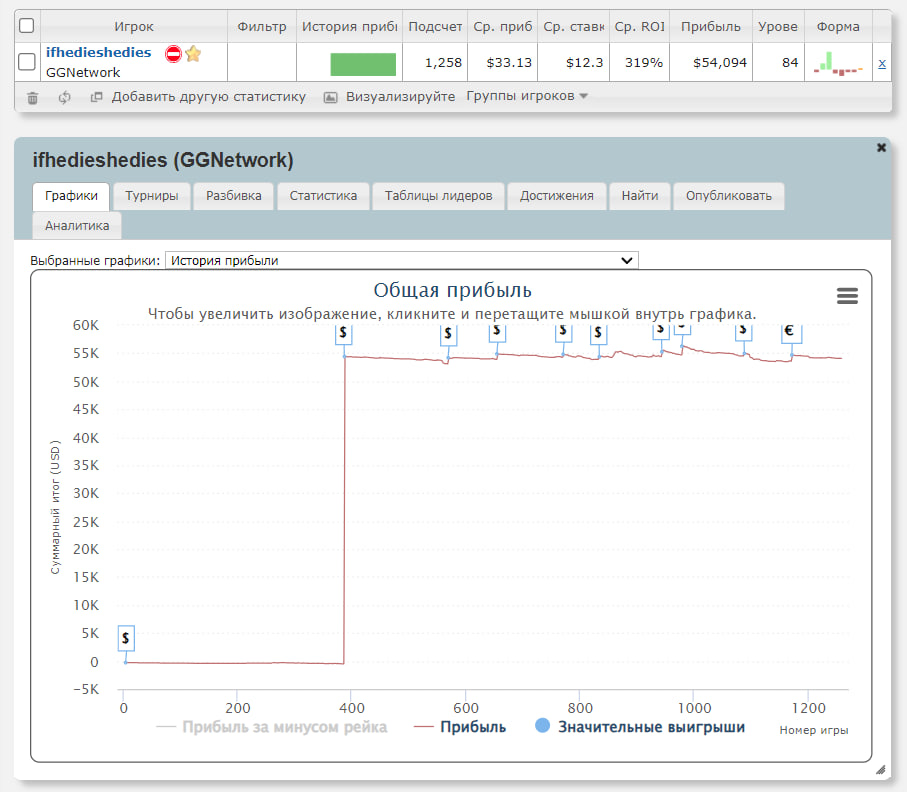The width and height of the screenshot is (907, 792).
Task: Click the euro win marker on chart
Action: 789,332
